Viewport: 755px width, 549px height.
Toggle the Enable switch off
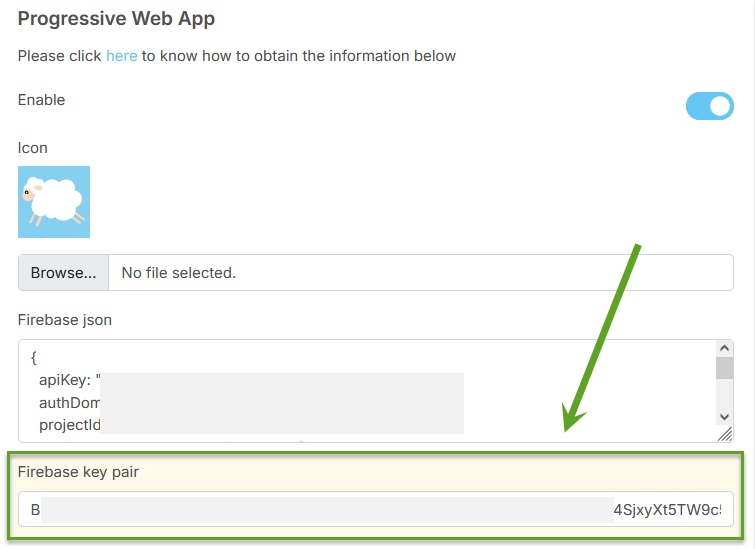pos(709,106)
